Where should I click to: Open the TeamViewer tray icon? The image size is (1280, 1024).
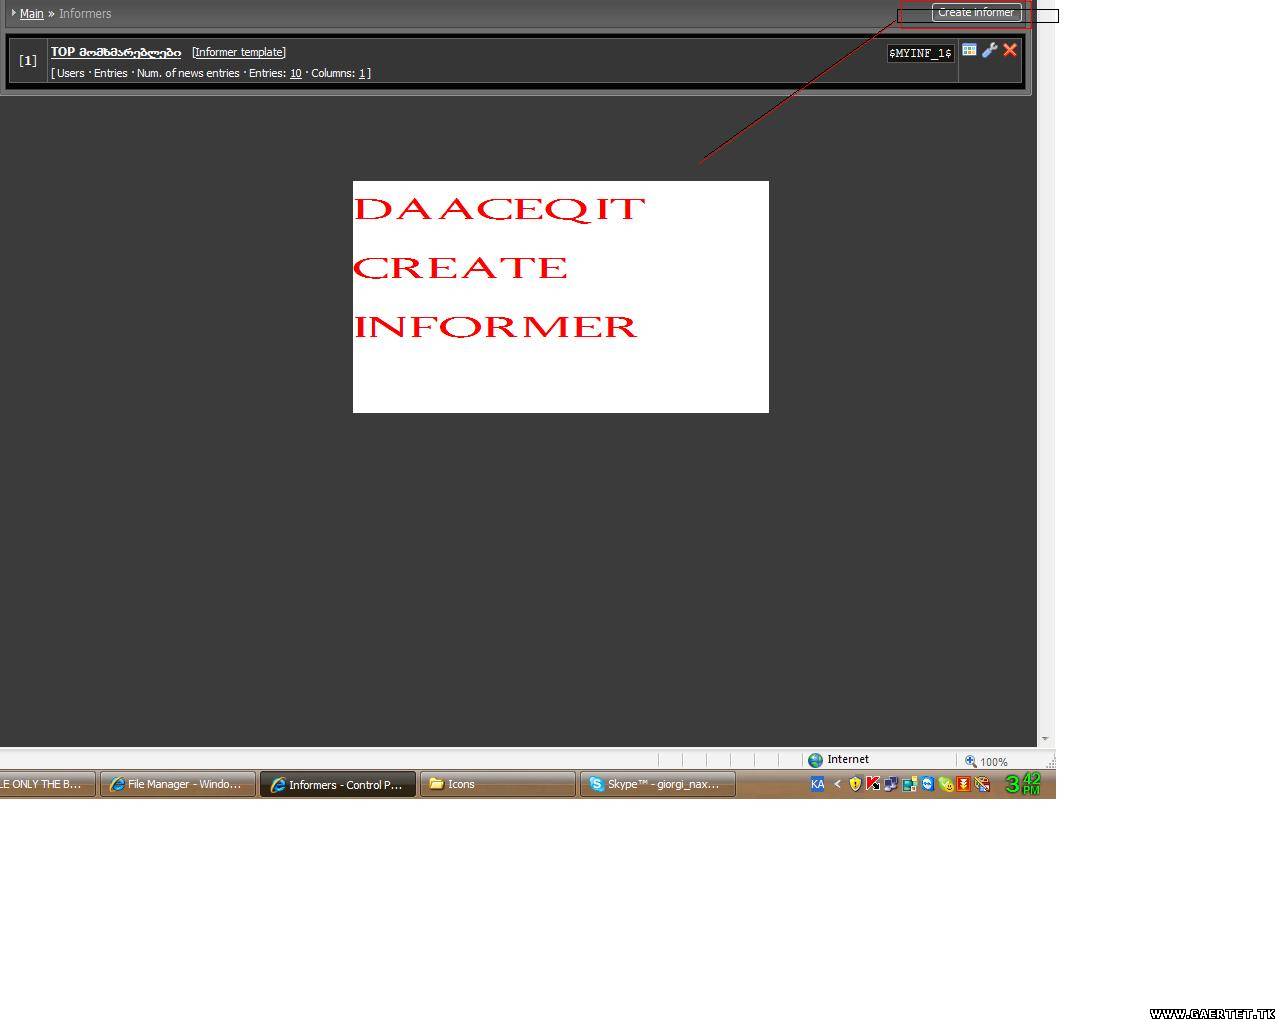927,784
